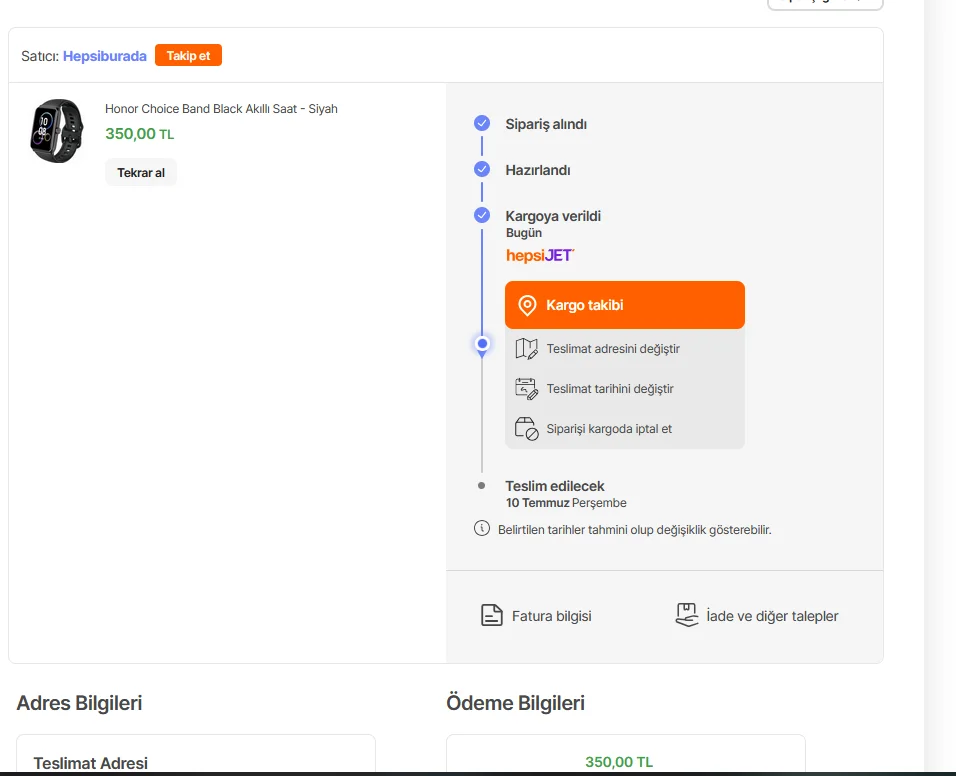
Task: Click the 350,00 TL payment total
Action: (619, 762)
